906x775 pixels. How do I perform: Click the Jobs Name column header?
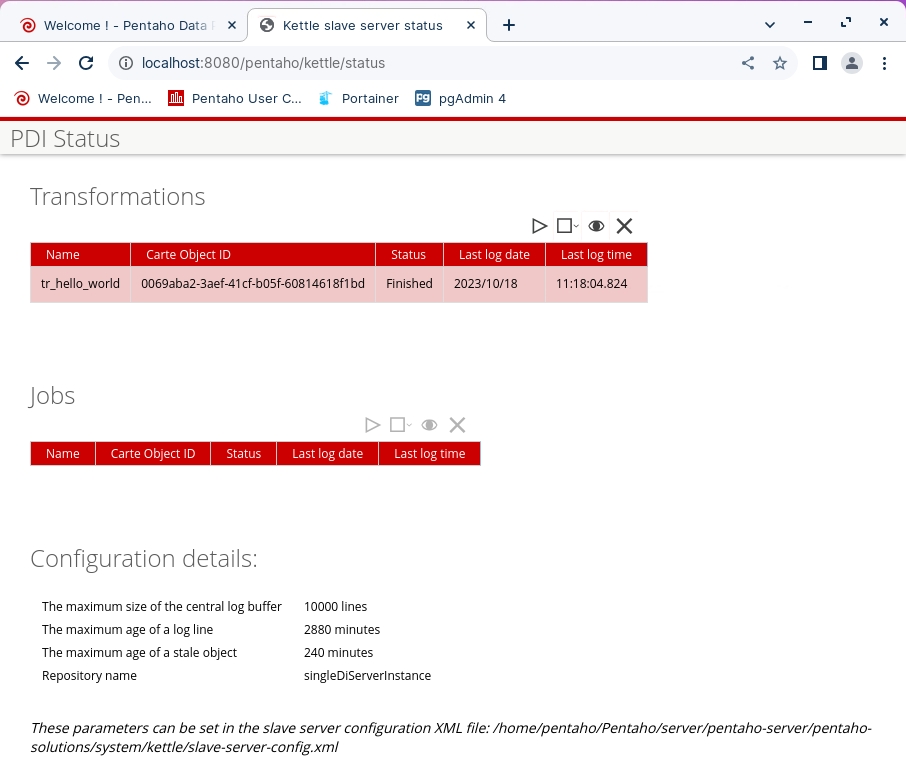tap(62, 454)
